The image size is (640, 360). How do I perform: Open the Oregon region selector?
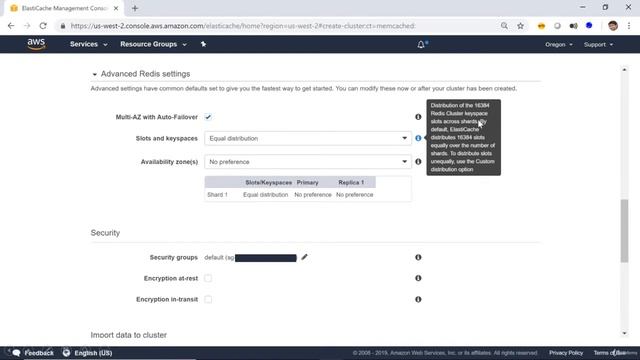558,44
